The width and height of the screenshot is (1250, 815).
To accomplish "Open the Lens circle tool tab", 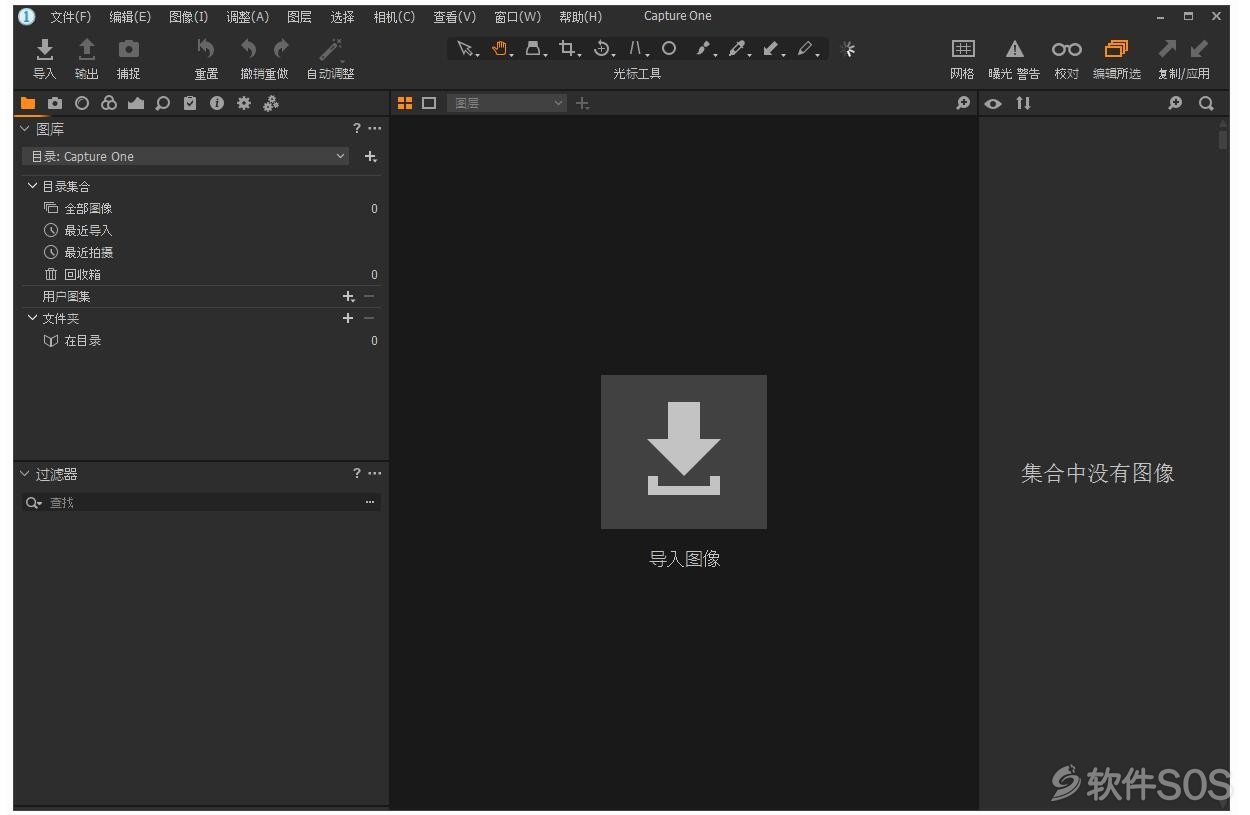I will 82,103.
